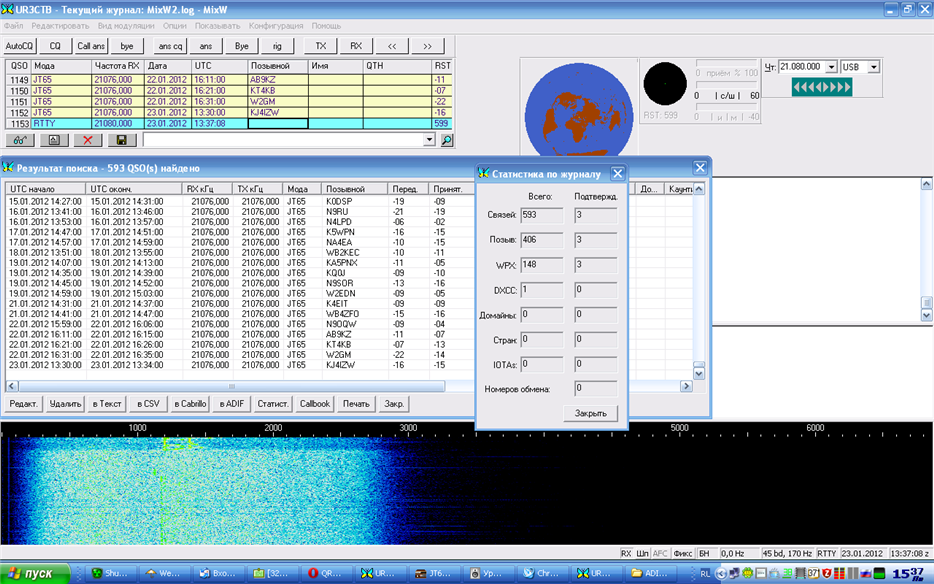This screenshot has width=934, height=584.
Task: Click the red X delete QSO icon
Action: [87, 141]
